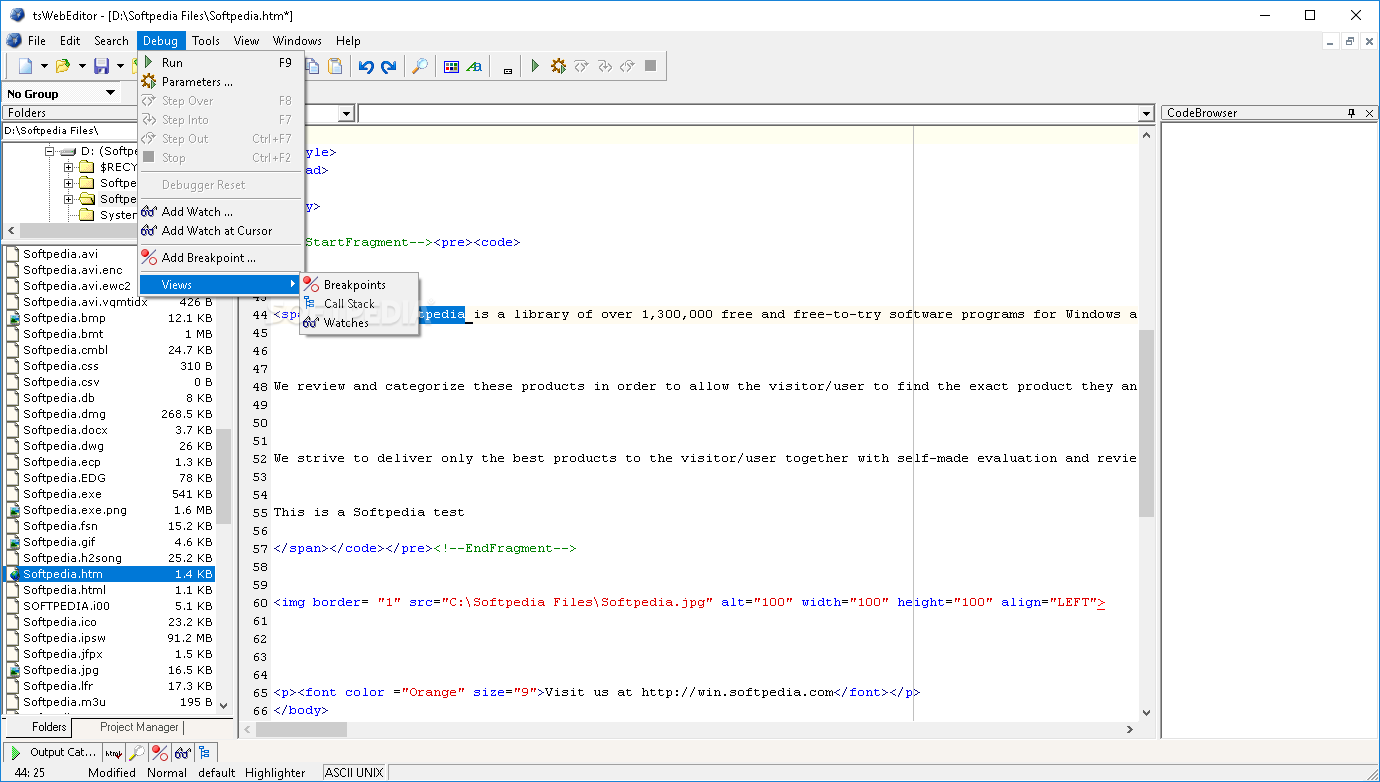Screen dimensions: 1380x782
Task: Click the small box toolbar icon
Action: [x=508, y=71]
